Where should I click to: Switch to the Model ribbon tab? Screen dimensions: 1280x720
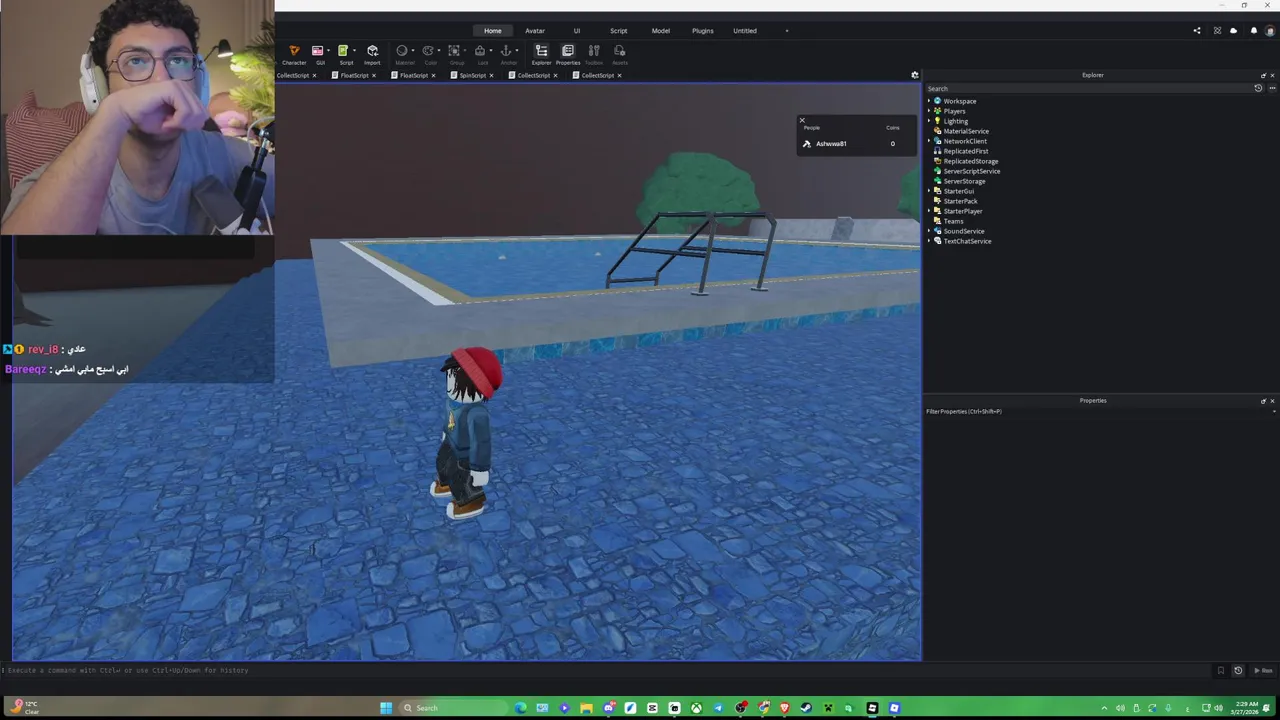click(661, 31)
